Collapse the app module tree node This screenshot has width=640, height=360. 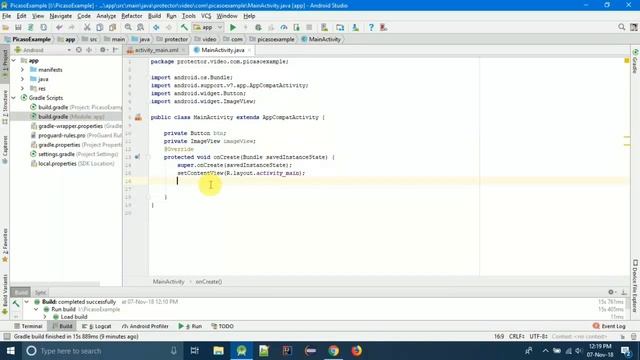coord(14,60)
